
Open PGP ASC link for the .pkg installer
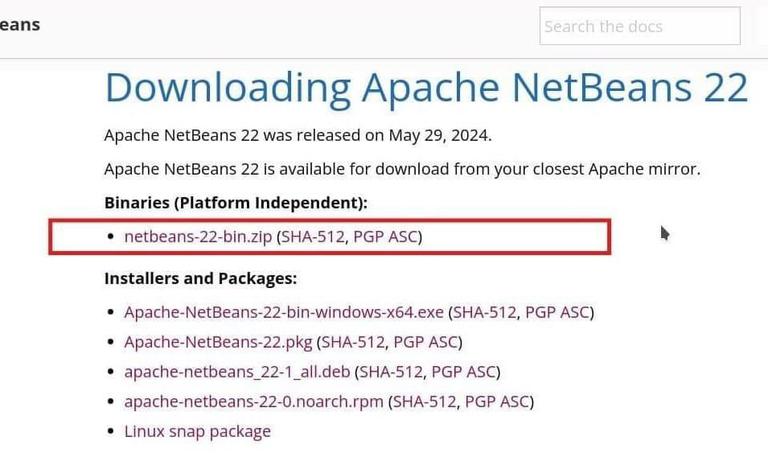(426, 342)
